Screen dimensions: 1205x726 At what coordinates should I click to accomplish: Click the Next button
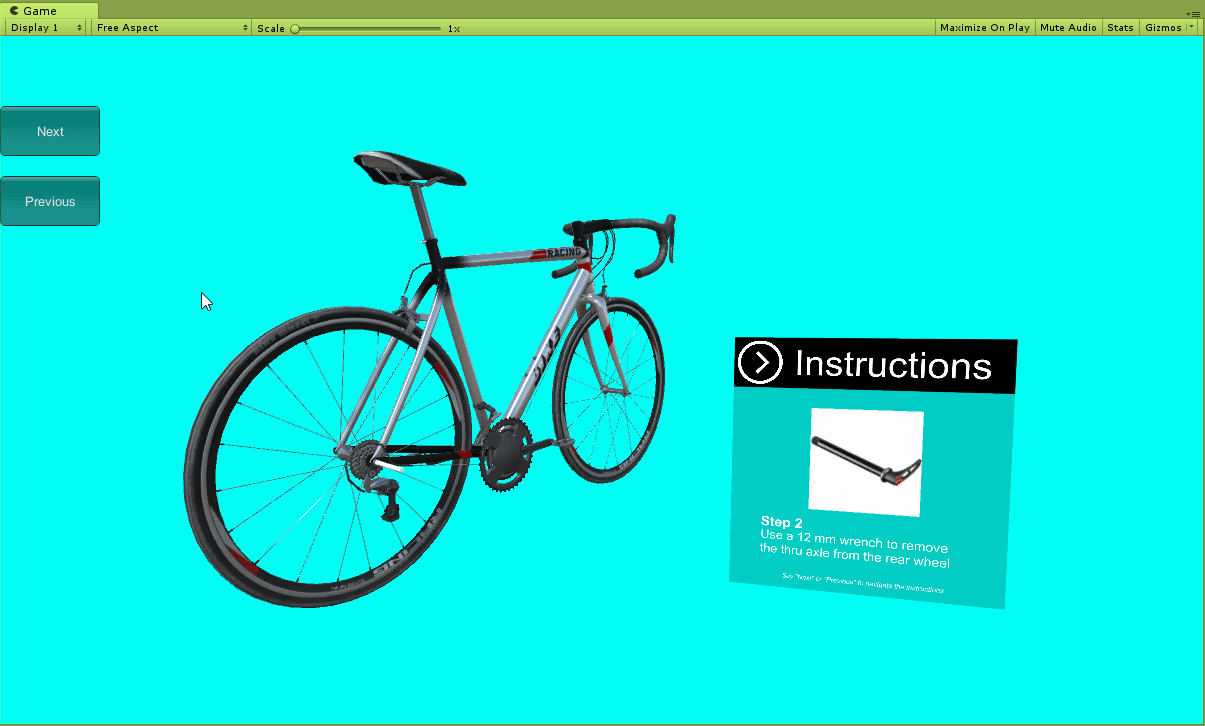tap(50, 131)
